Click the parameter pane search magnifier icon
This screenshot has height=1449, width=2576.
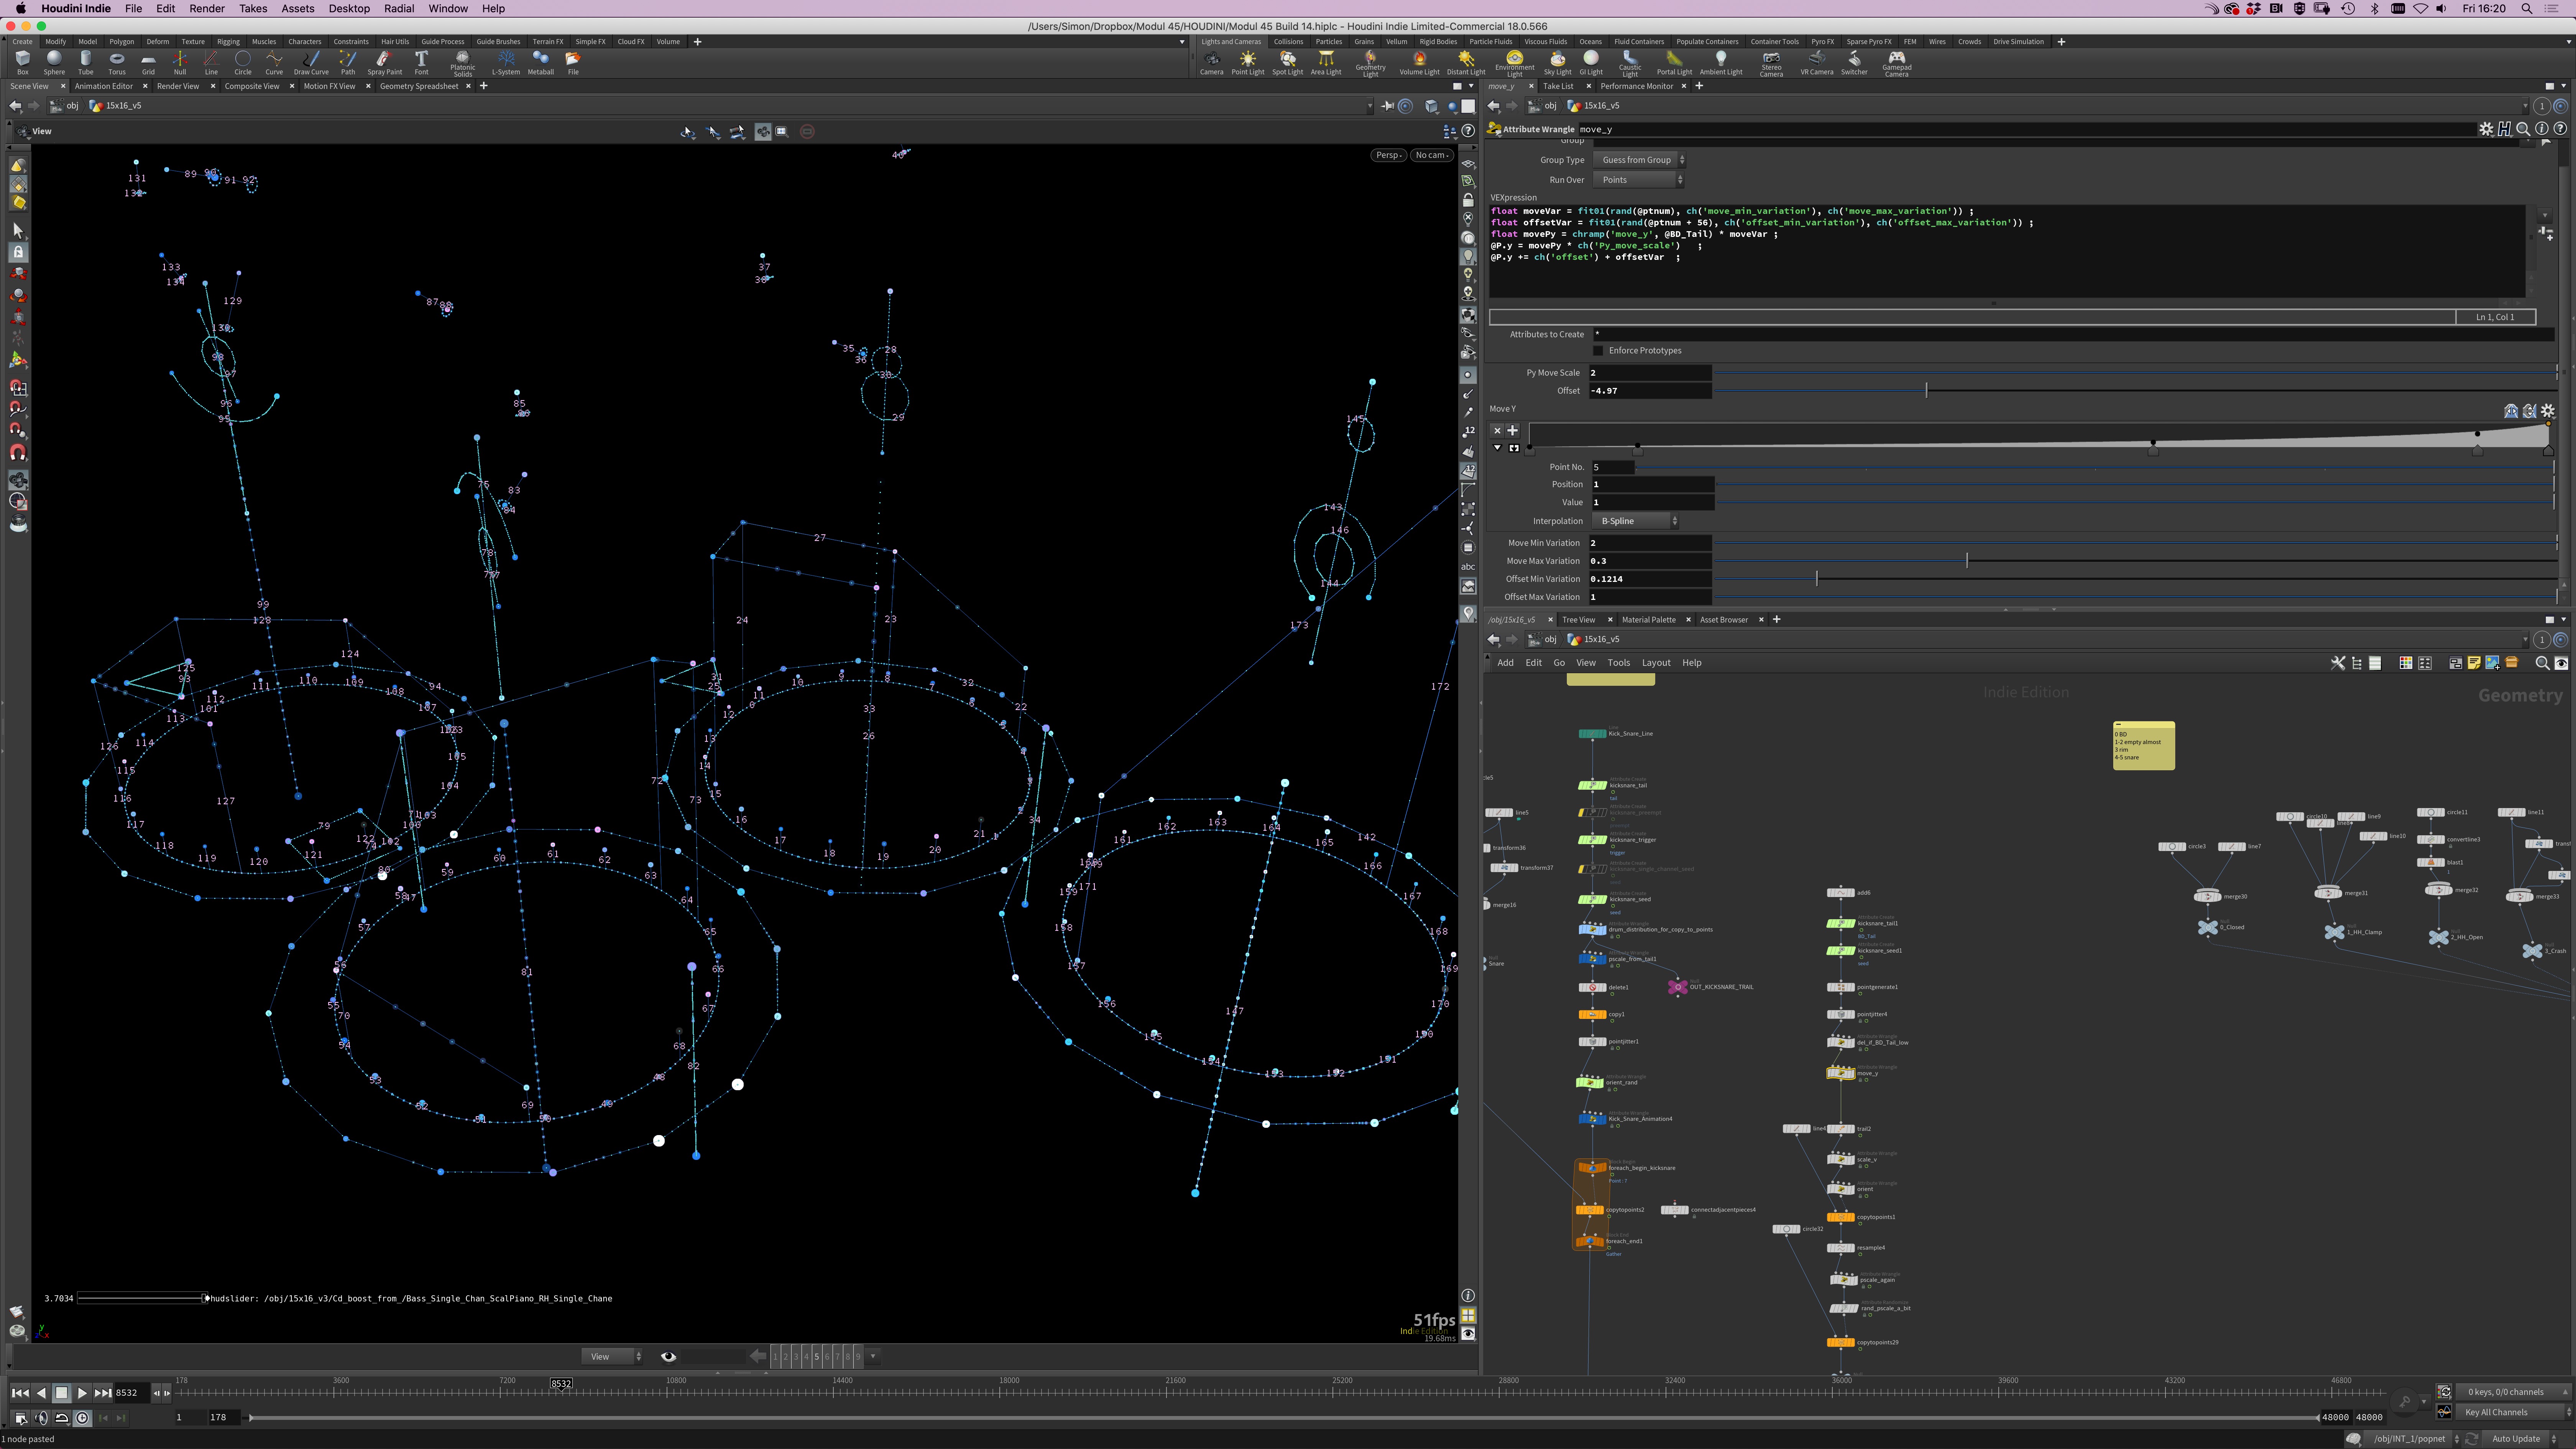[x=2523, y=129]
